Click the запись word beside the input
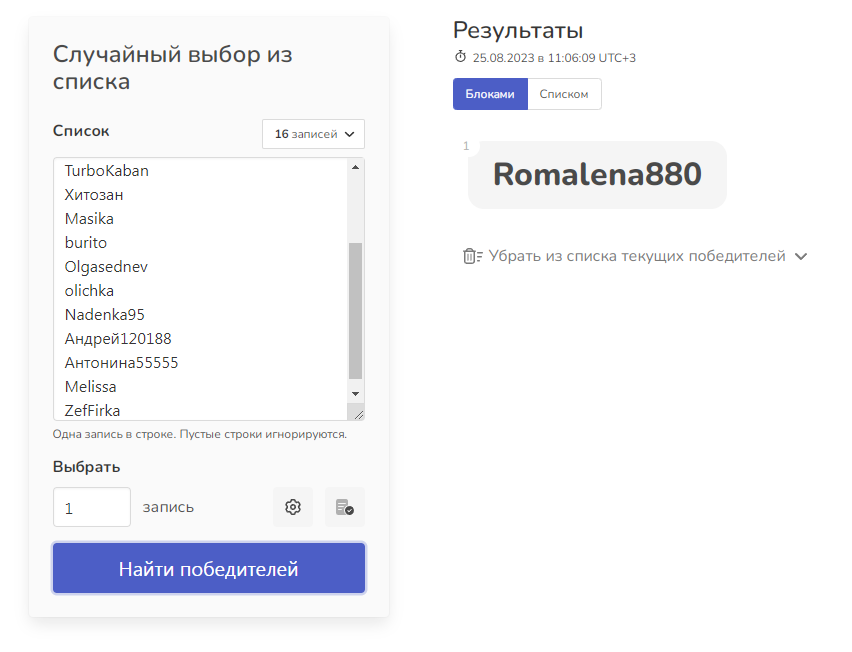This screenshot has width=852, height=652. [168, 507]
